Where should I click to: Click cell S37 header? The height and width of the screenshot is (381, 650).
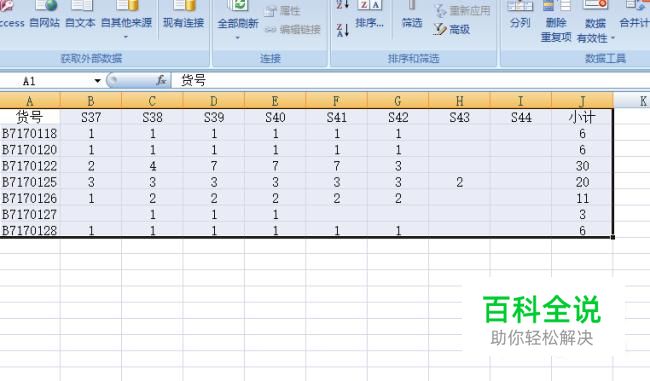91,117
